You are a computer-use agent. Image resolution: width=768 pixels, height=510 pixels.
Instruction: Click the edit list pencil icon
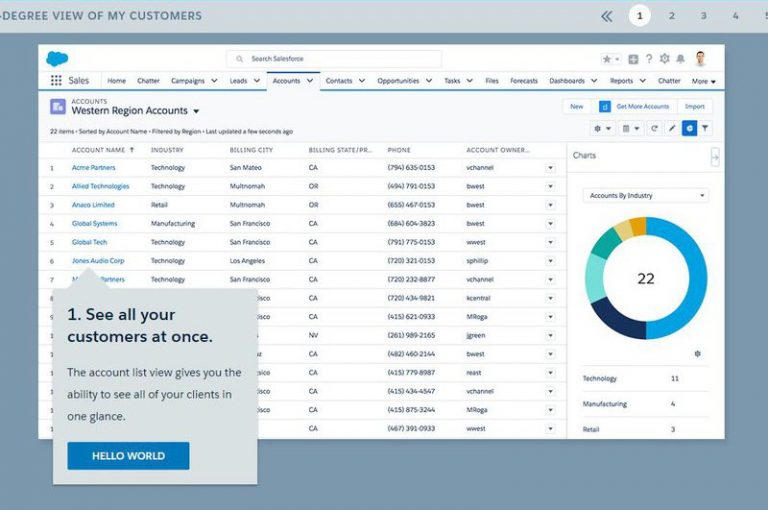[x=672, y=128]
